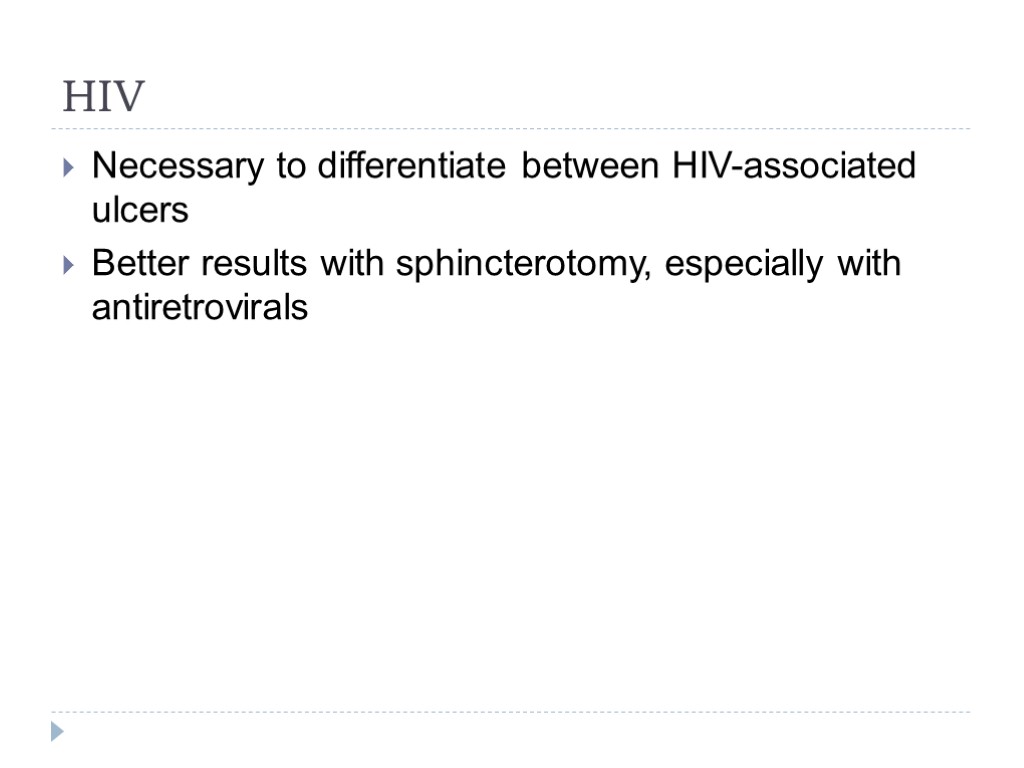
Task: Click the word "antiretrovirals"
Action: (200, 308)
